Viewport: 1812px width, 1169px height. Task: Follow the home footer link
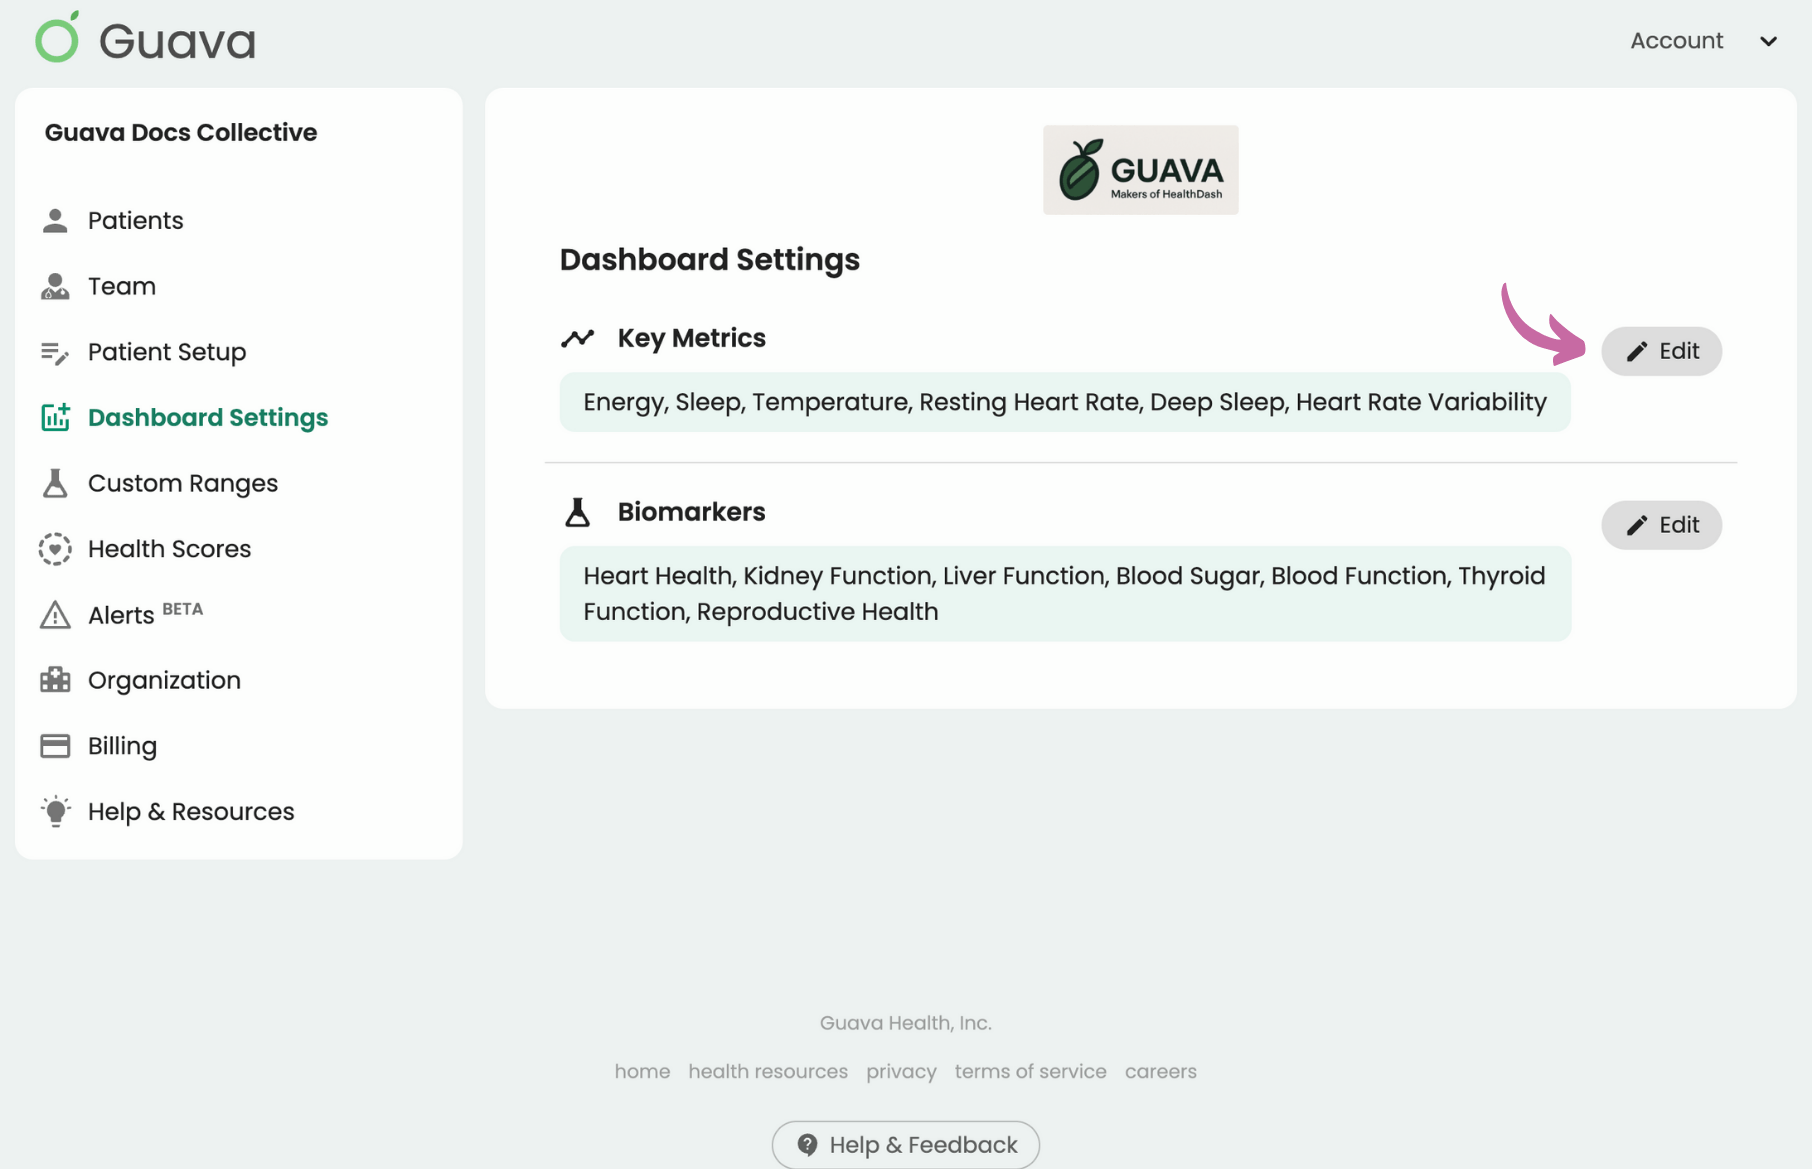pyautogui.click(x=642, y=1071)
